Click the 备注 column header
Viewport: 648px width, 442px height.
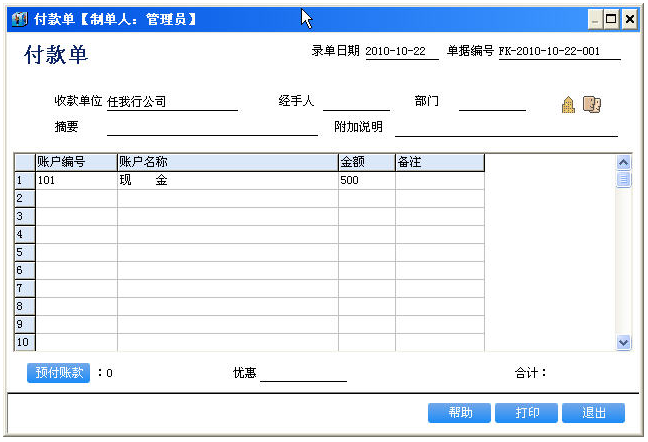coord(440,162)
